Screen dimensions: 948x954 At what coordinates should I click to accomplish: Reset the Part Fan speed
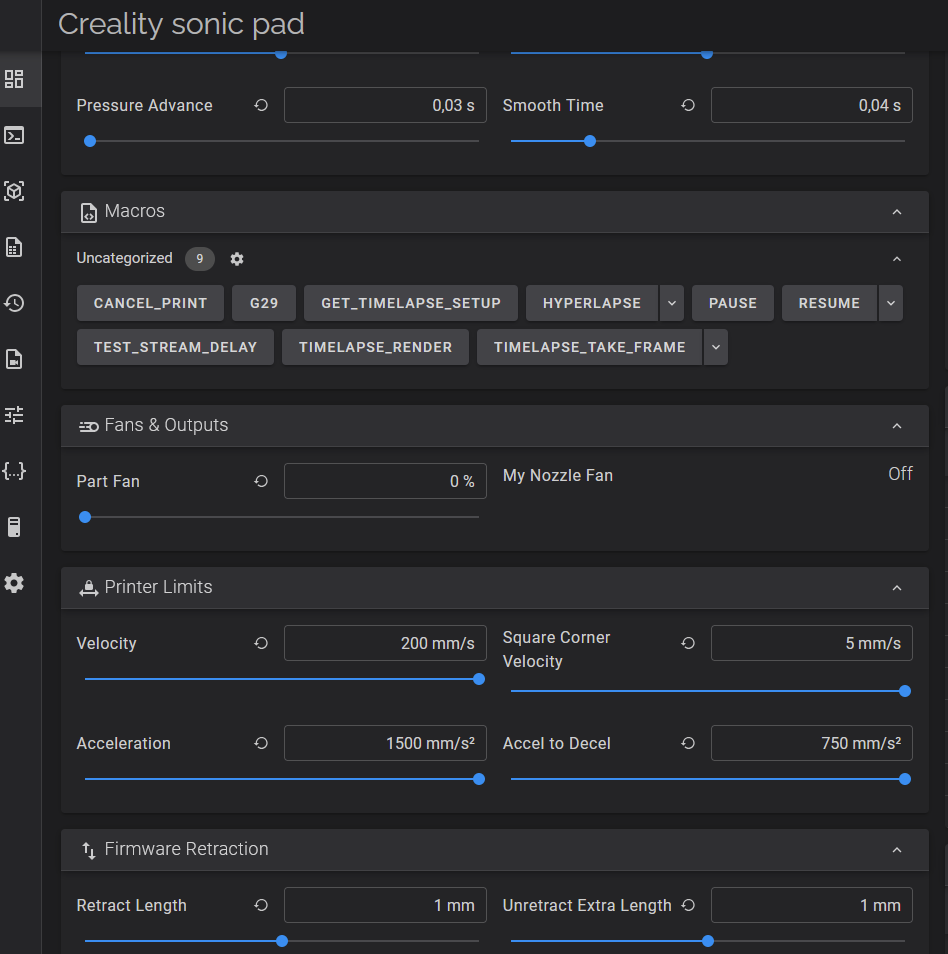pos(261,481)
